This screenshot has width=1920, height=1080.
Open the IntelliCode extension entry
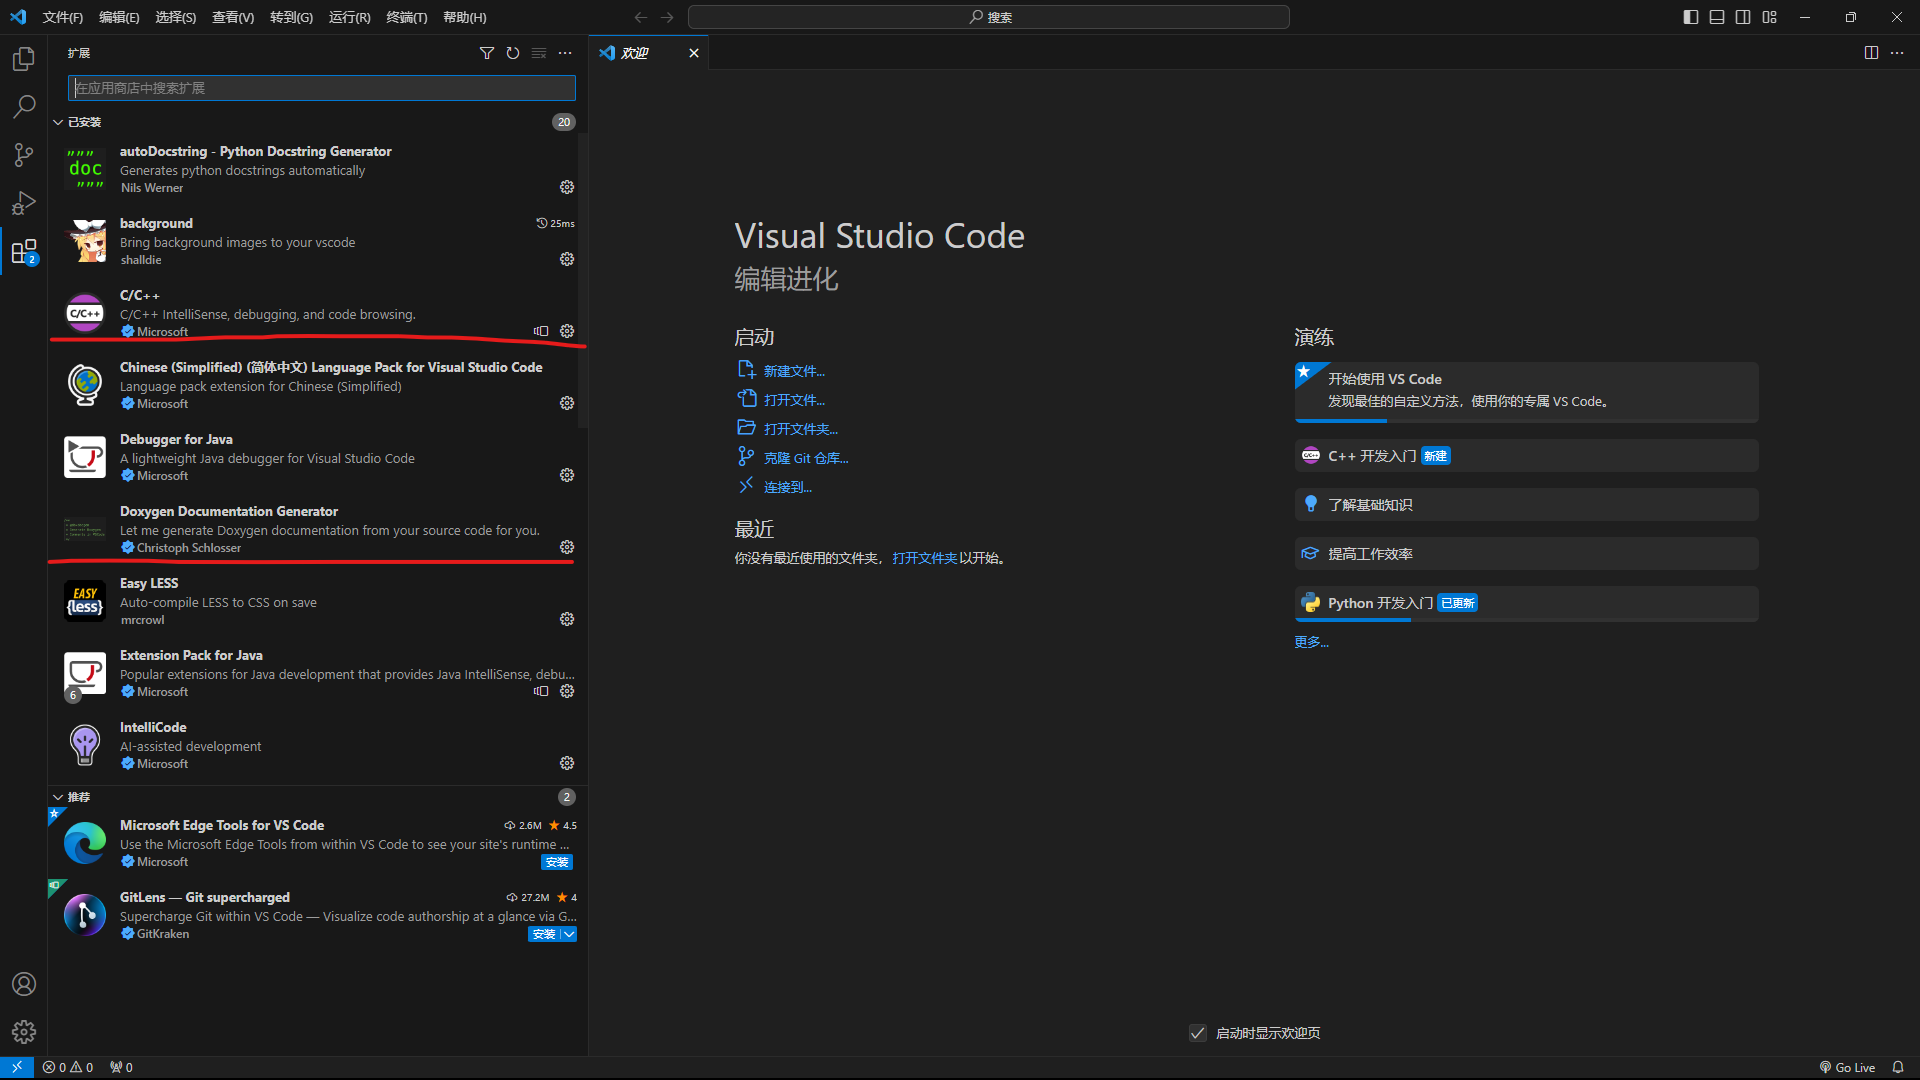(318, 745)
